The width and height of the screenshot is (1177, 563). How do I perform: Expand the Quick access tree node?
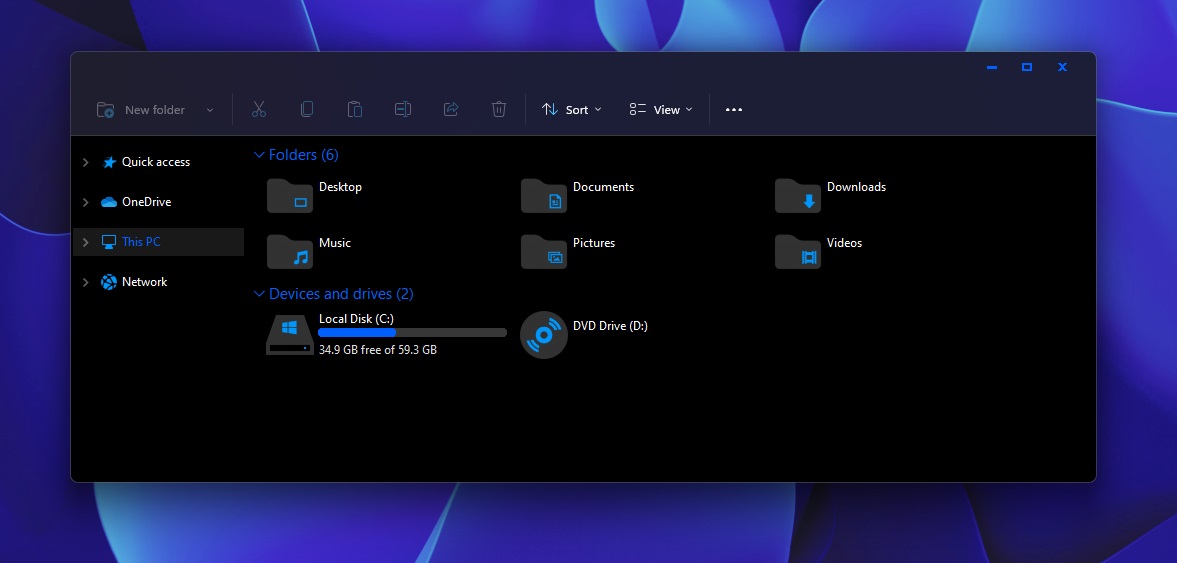click(86, 162)
